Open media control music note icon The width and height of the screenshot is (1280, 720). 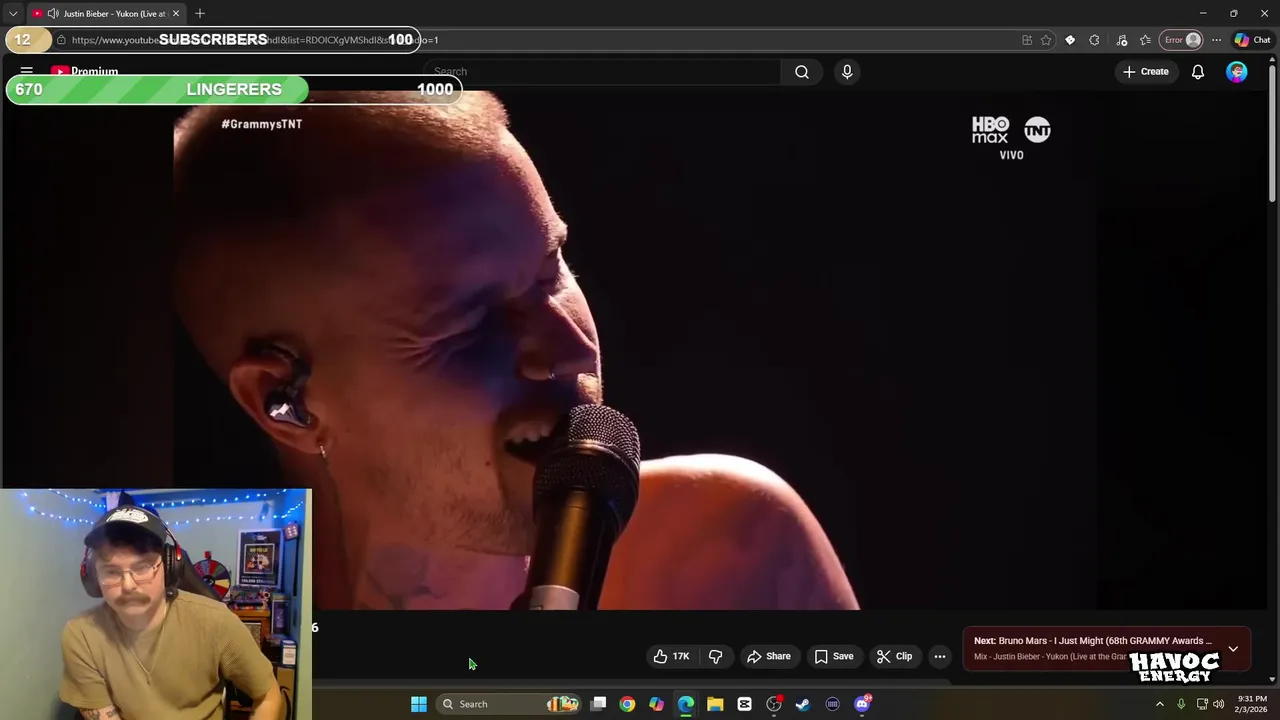pos(1122,40)
